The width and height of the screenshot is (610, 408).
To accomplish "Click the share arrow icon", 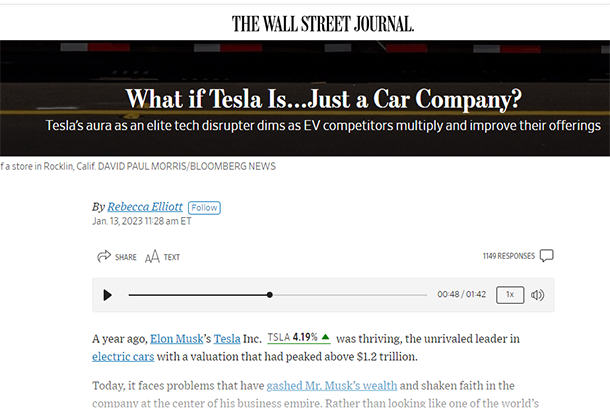I will coord(104,256).
